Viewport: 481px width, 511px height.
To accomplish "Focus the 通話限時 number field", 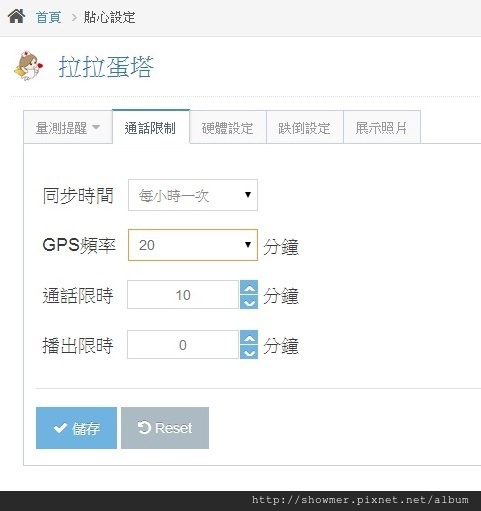I will [x=183, y=295].
